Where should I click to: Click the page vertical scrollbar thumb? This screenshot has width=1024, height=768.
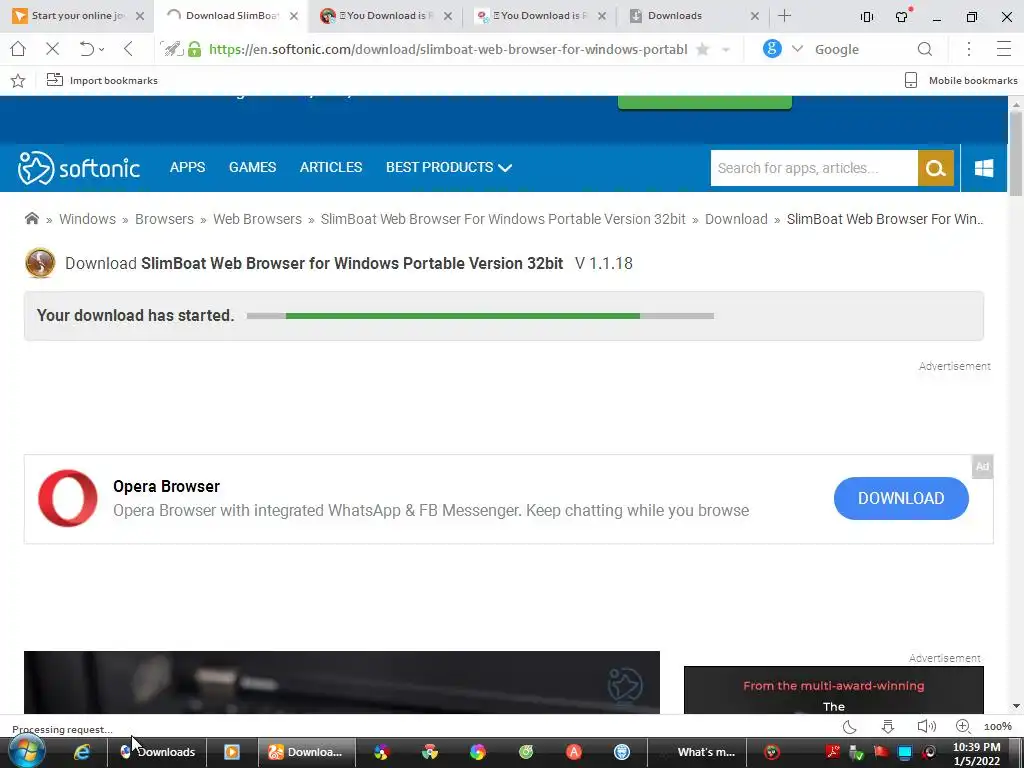1016,153
